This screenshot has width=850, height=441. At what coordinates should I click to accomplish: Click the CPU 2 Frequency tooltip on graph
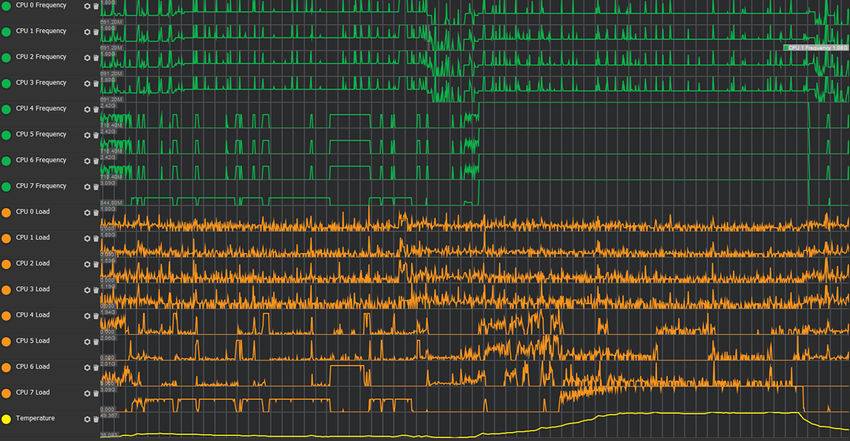click(815, 47)
